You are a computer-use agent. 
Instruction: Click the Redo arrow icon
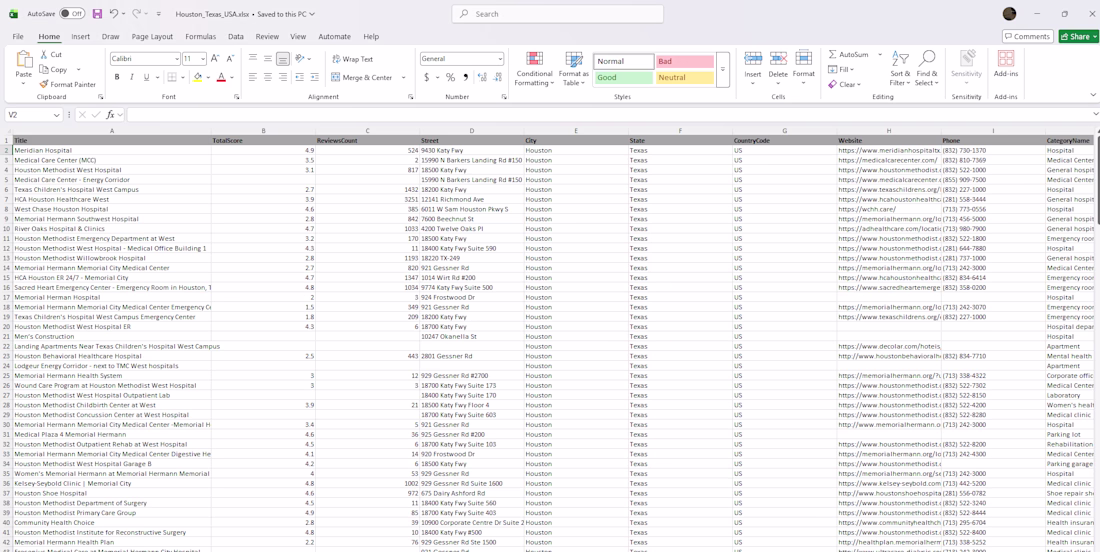[137, 13]
